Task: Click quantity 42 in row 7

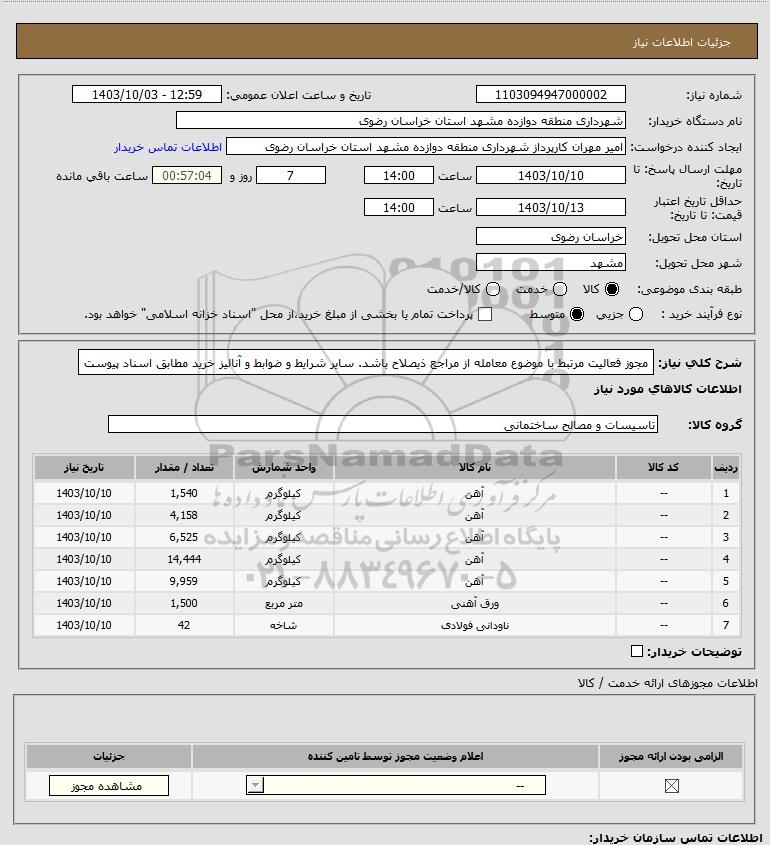Action: pyautogui.click(x=184, y=625)
